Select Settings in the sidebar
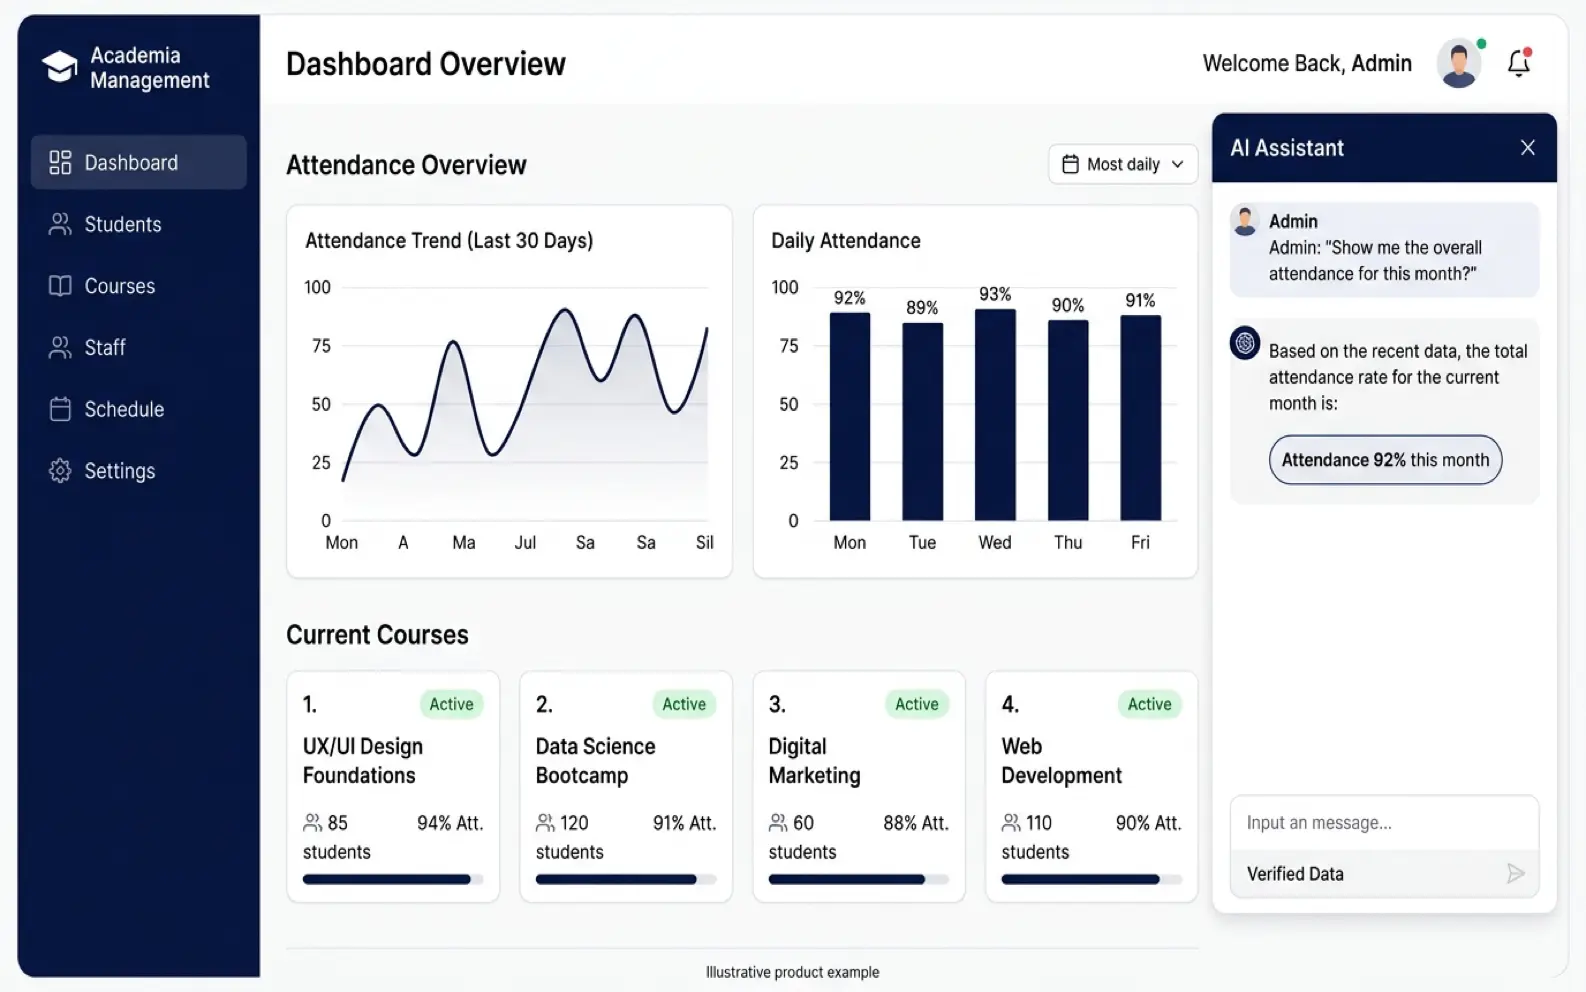 point(139,471)
